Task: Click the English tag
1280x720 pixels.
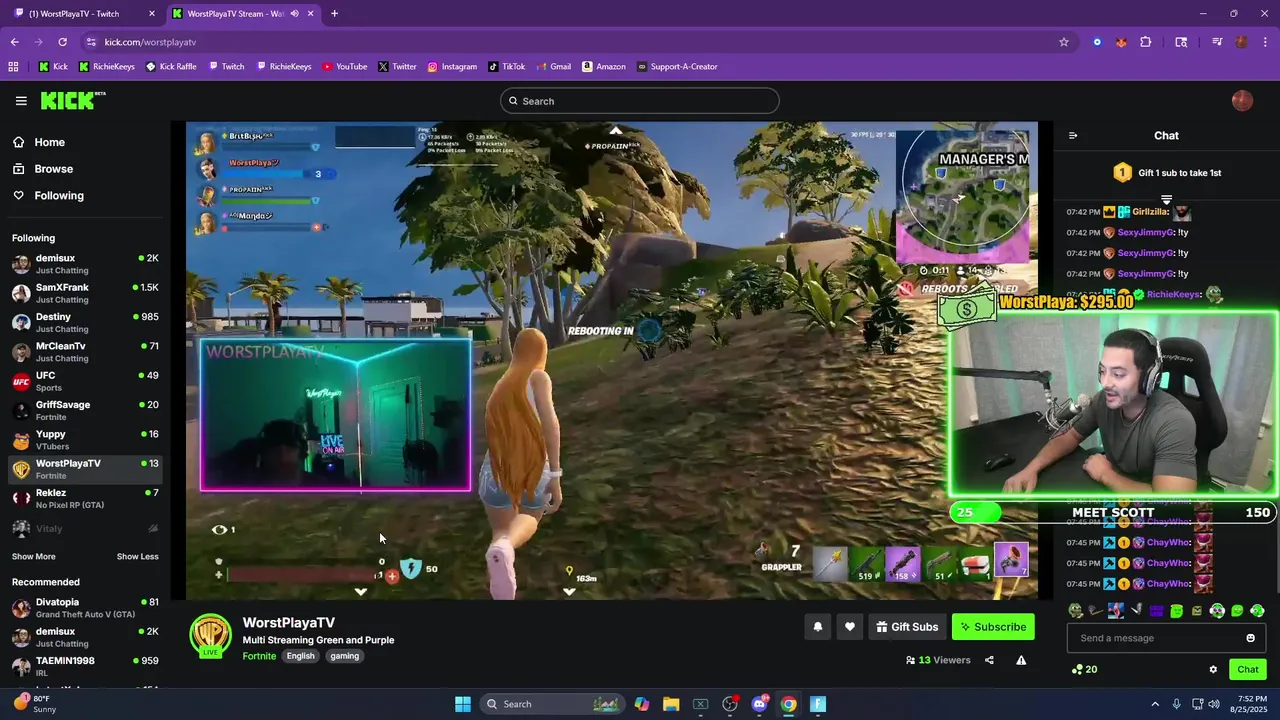Action: coord(300,656)
